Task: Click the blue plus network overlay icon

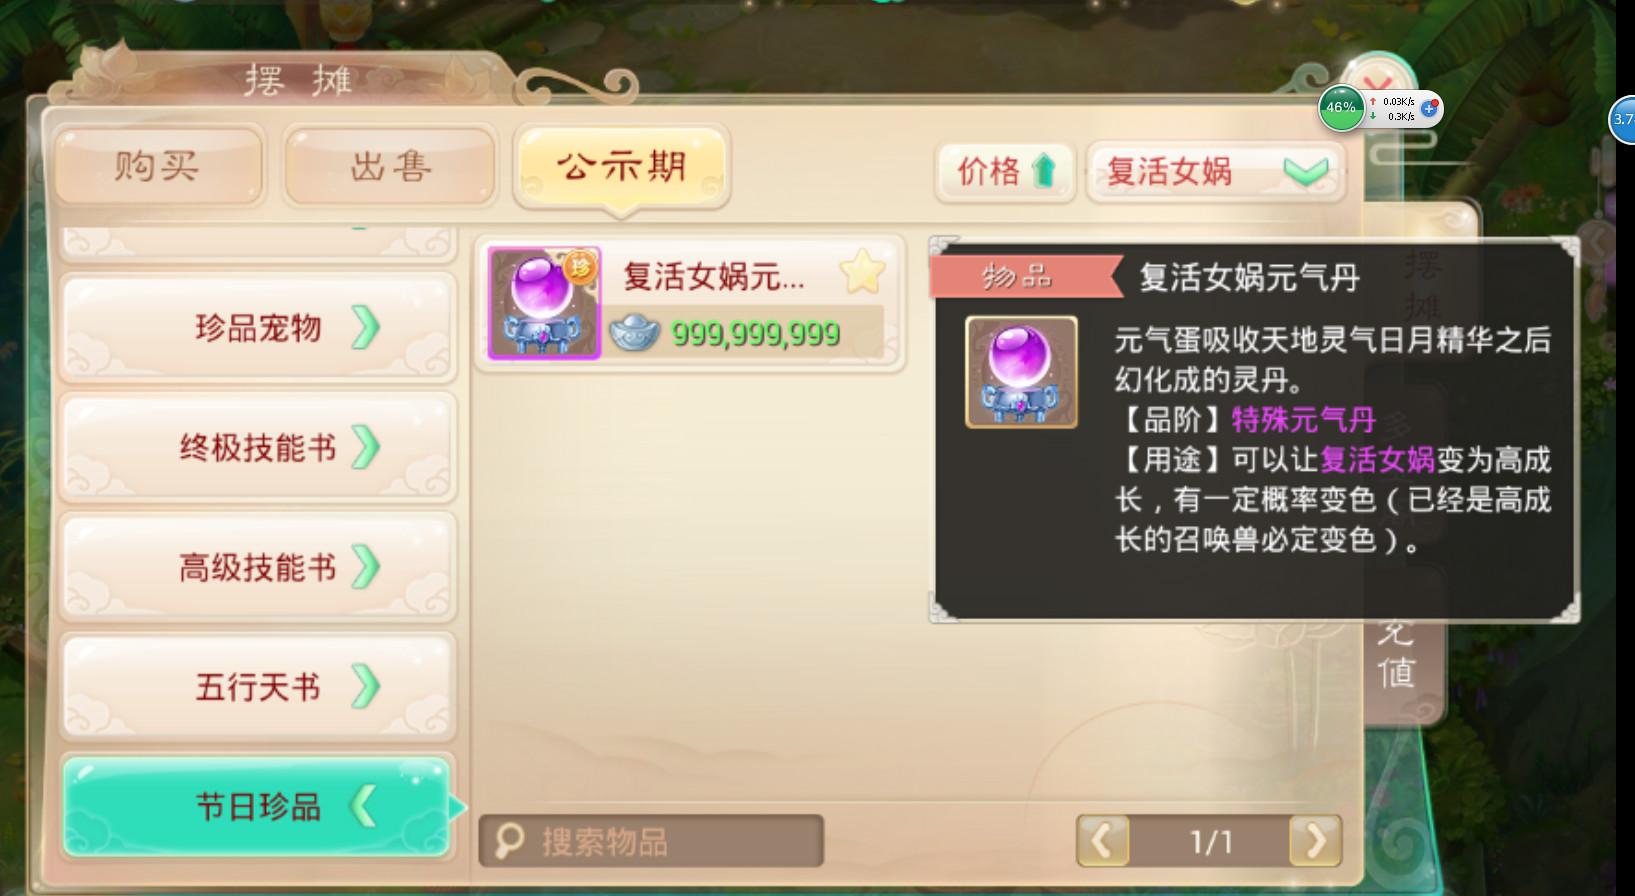Action: [x=1430, y=108]
